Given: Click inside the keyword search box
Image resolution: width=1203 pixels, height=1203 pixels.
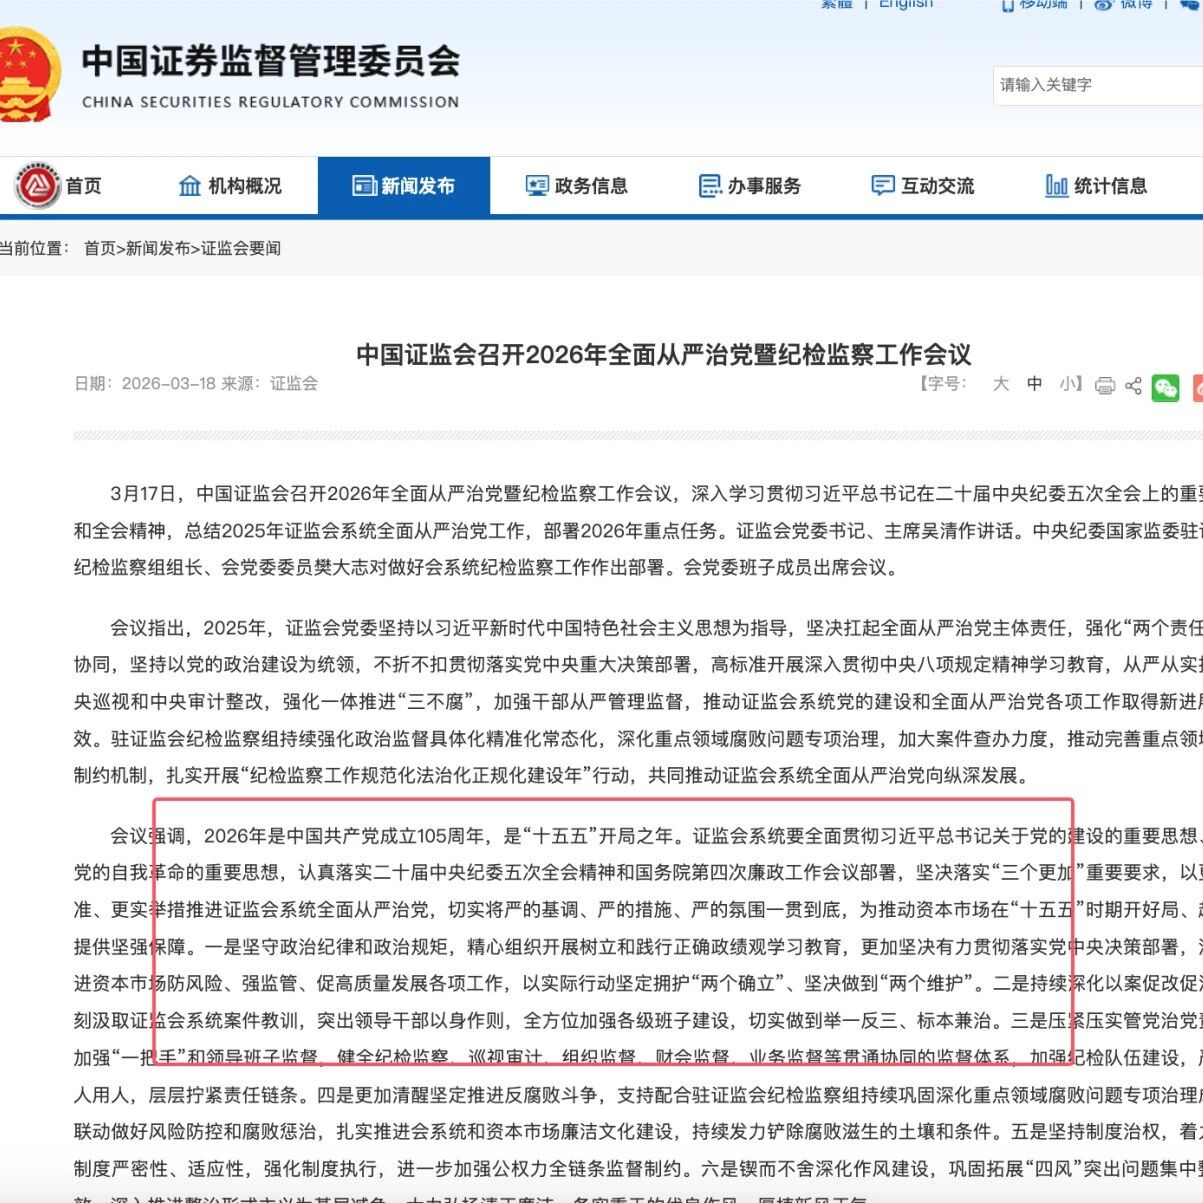Looking at the screenshot, I should click(1090, 85).
